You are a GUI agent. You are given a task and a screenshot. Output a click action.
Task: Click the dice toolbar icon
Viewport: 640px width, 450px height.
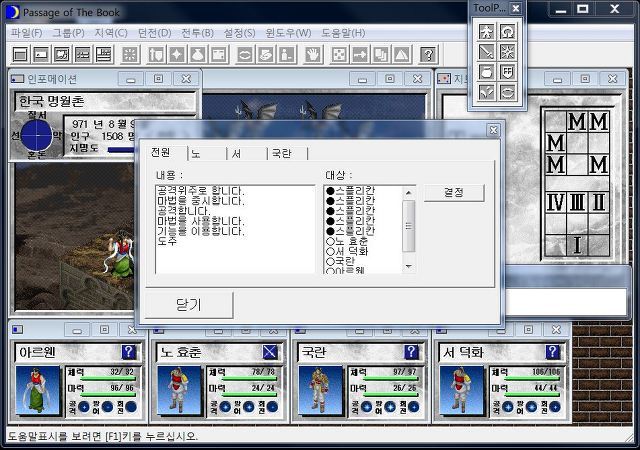[340, 54]
